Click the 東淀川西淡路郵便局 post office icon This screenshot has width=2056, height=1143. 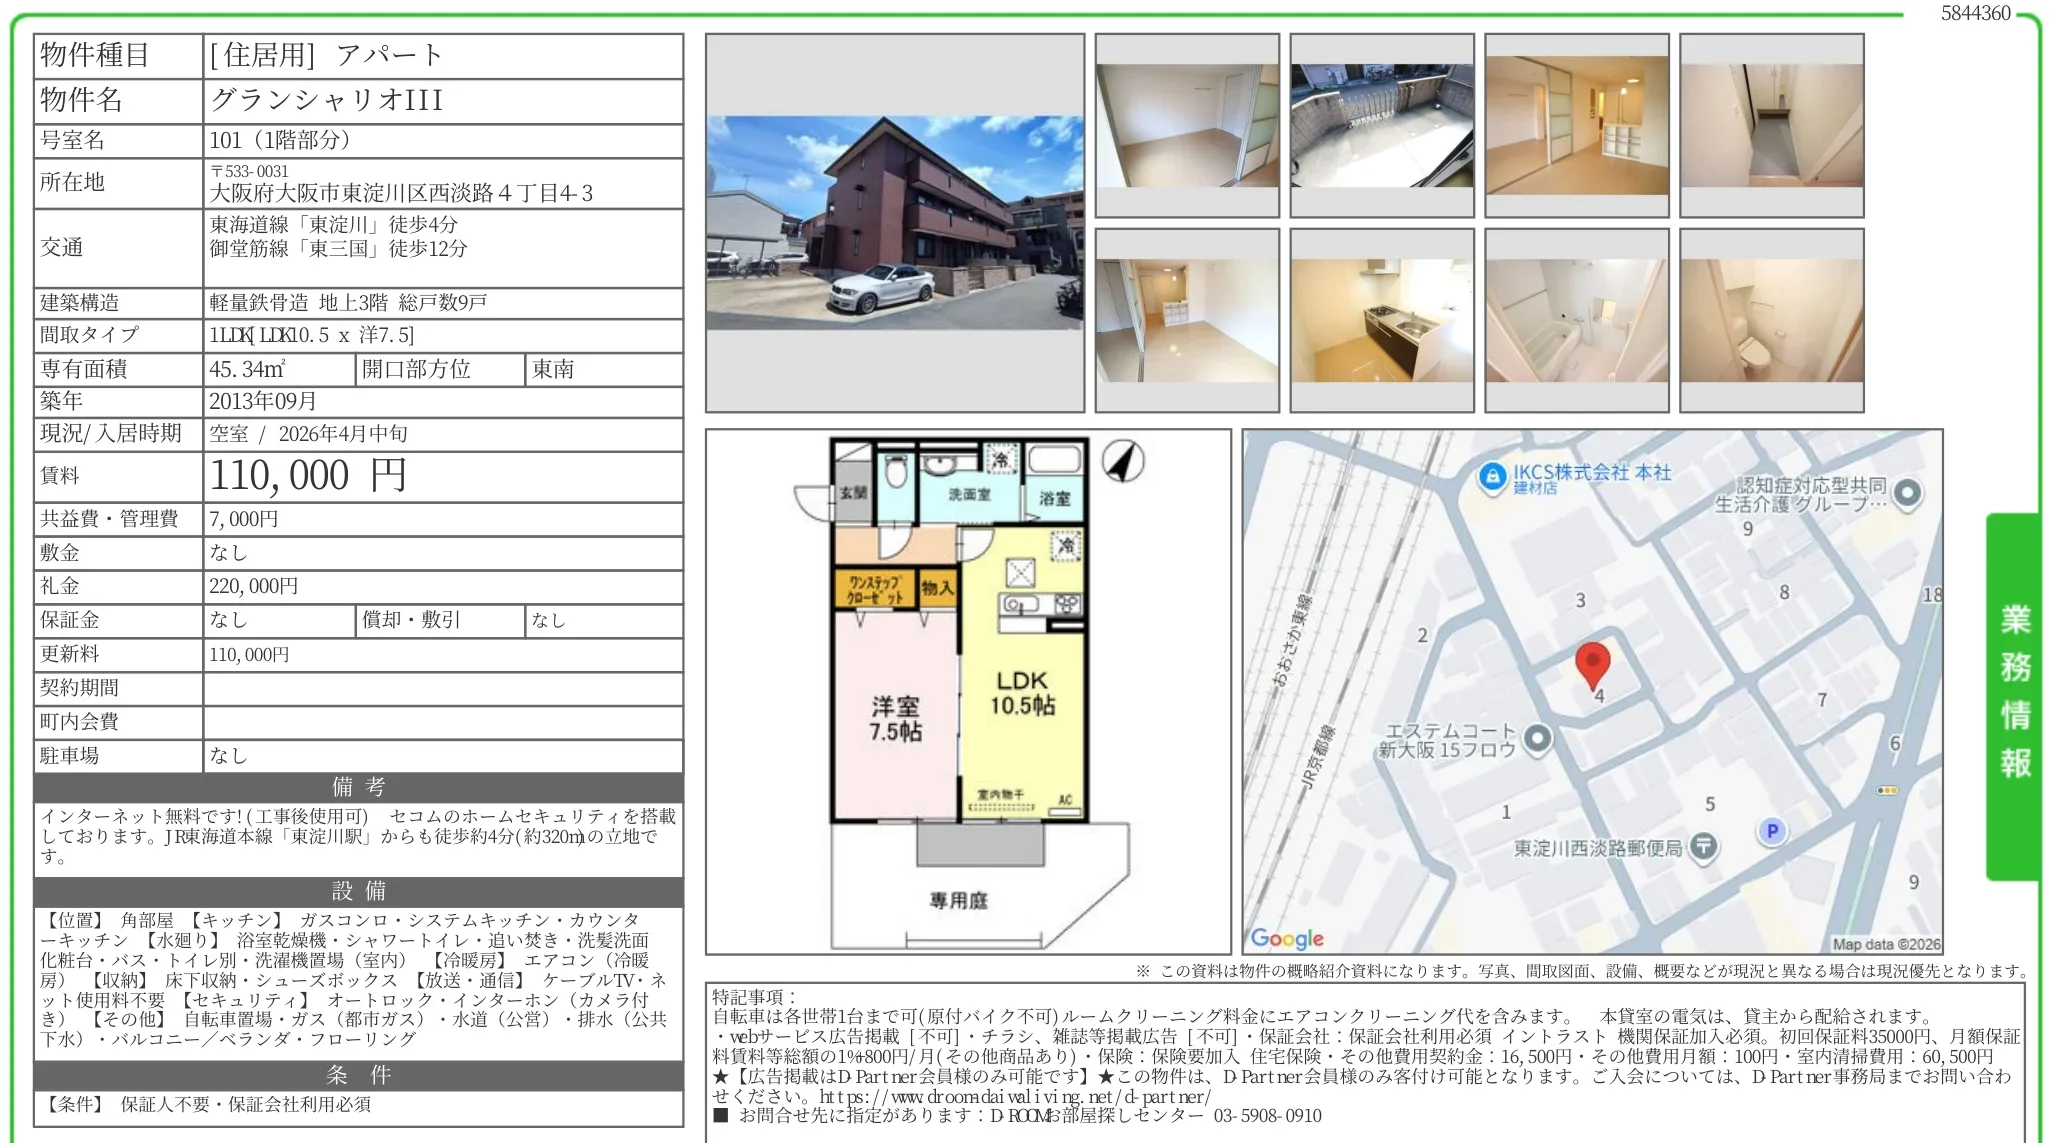point(1703,847)
